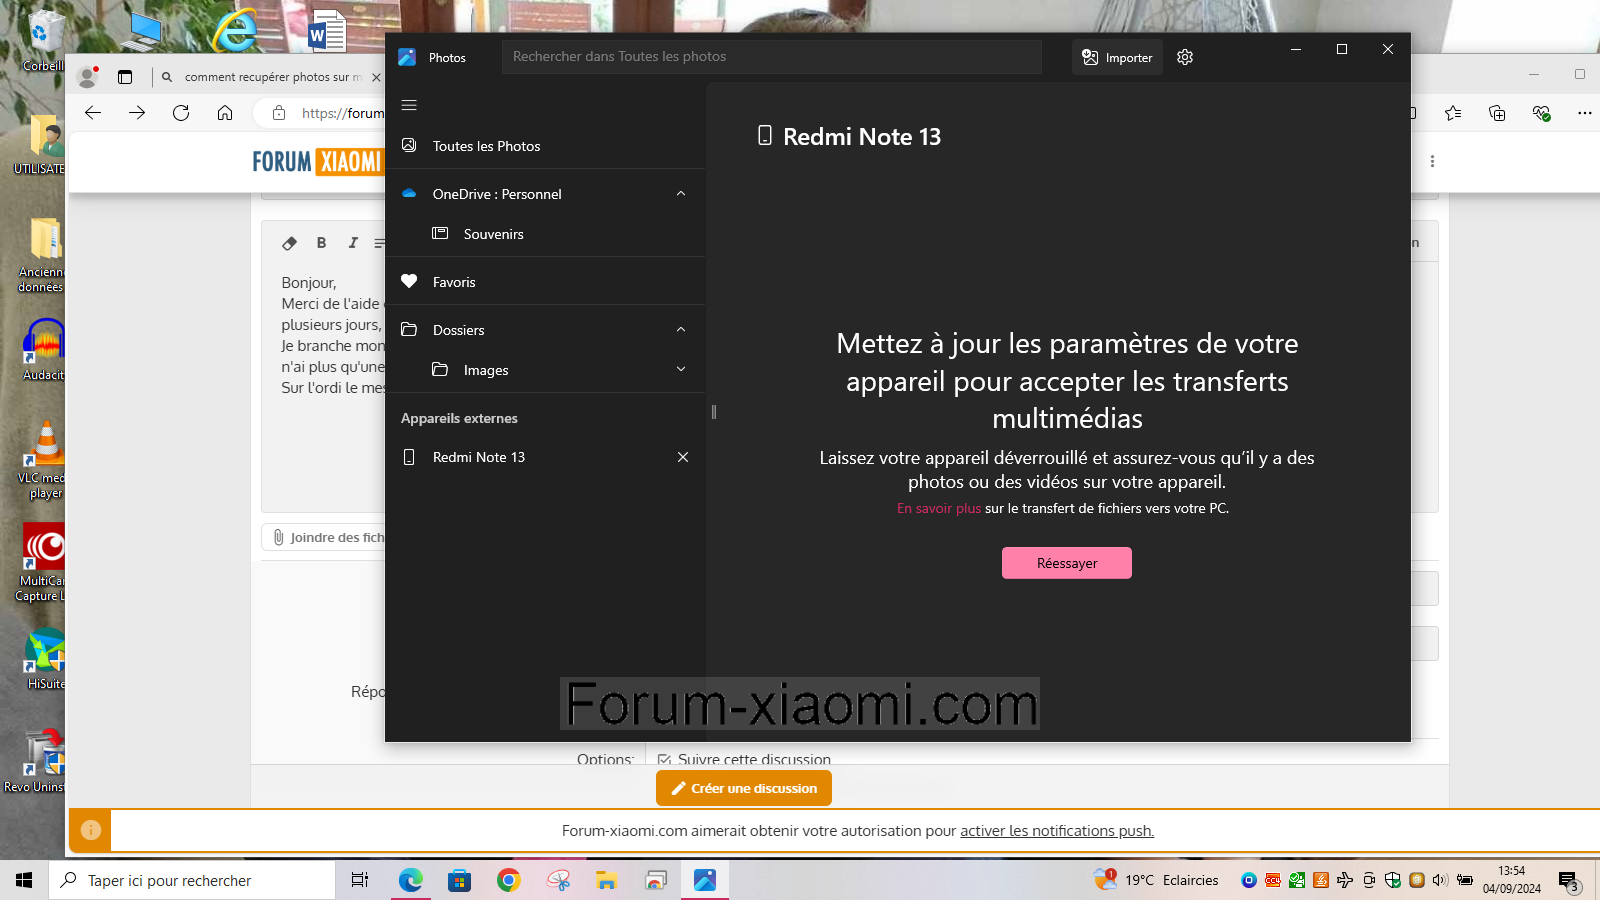Remove Redmi Note 13 with the X
The height and width of the screenshot is (900, 1600).
click(x=683, y=457)
